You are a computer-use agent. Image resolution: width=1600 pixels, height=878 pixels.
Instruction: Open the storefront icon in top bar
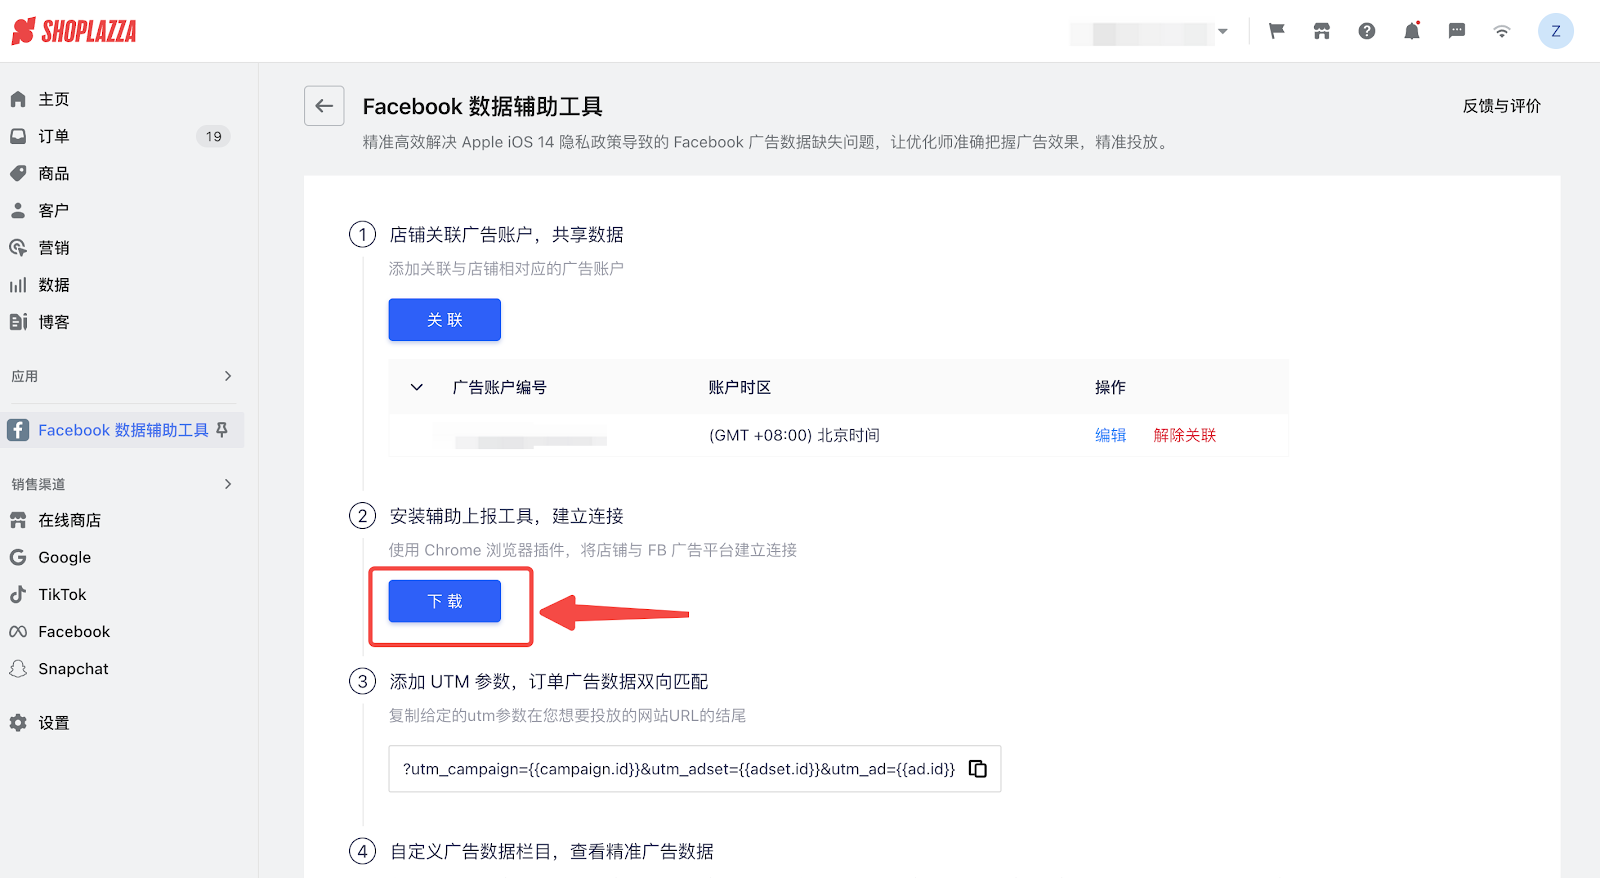(1322, 31)
